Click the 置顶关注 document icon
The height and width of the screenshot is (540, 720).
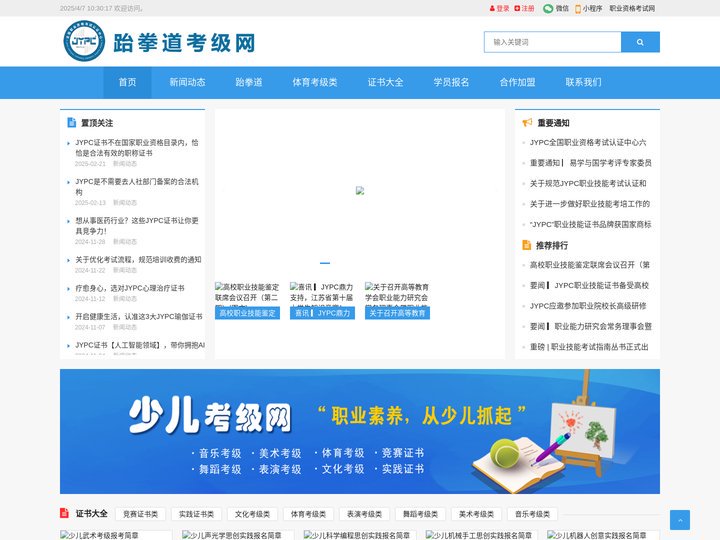(72, 123)
